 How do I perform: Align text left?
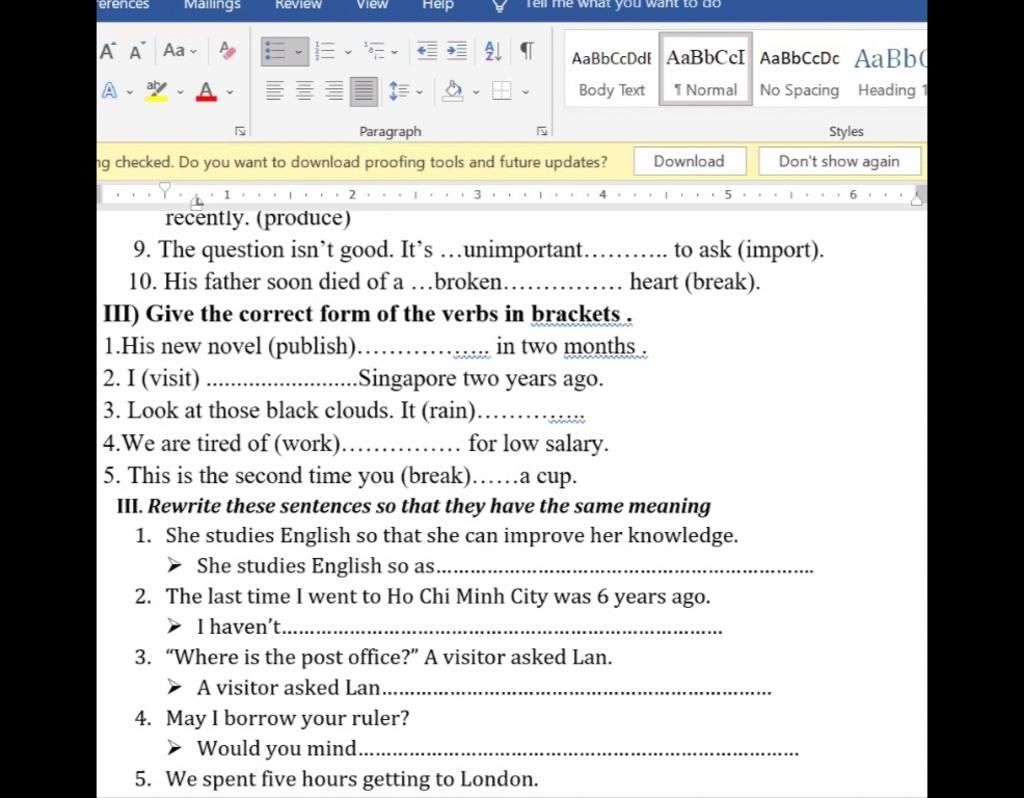(x=274, y=91)
